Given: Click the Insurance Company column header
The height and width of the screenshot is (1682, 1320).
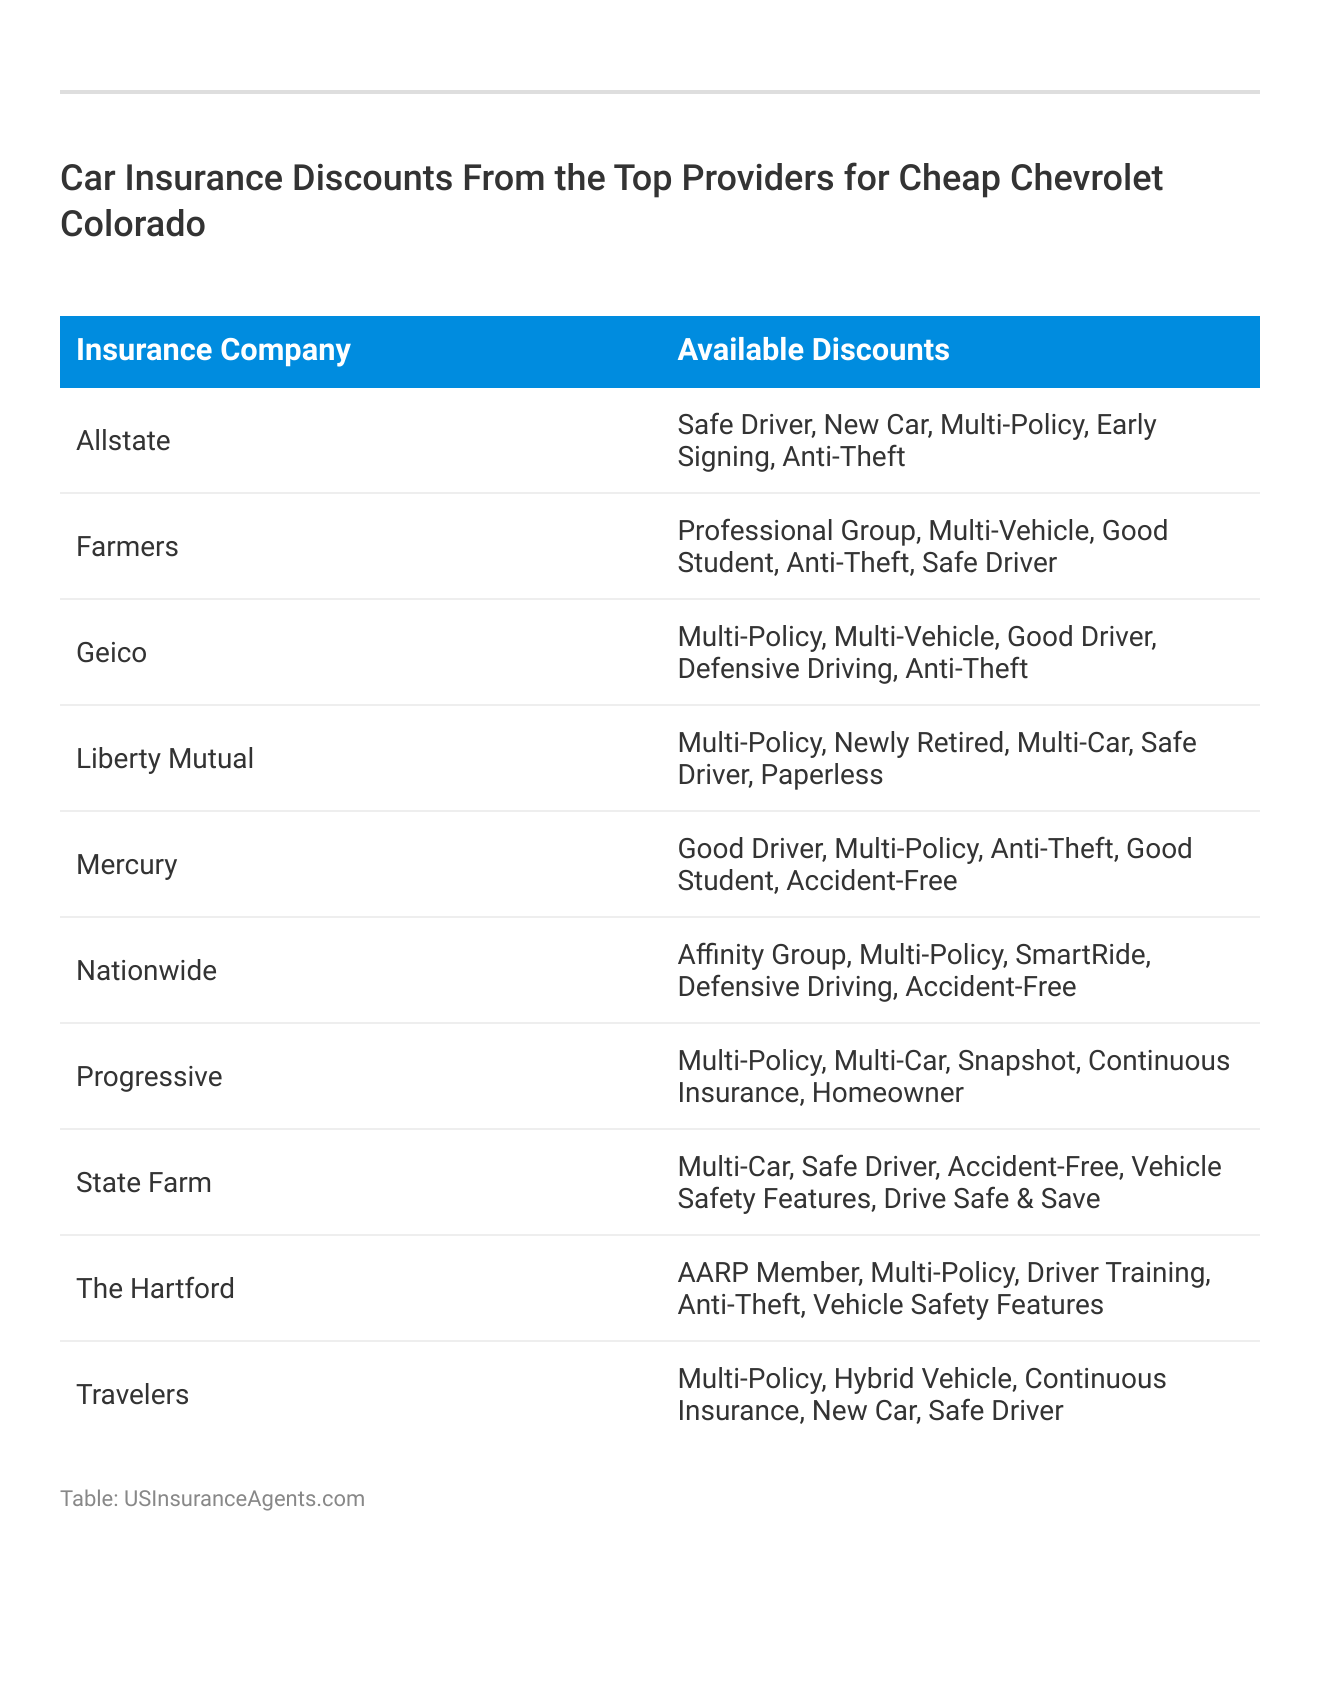Looking at the screenshot, I should [x=213, y=350].
